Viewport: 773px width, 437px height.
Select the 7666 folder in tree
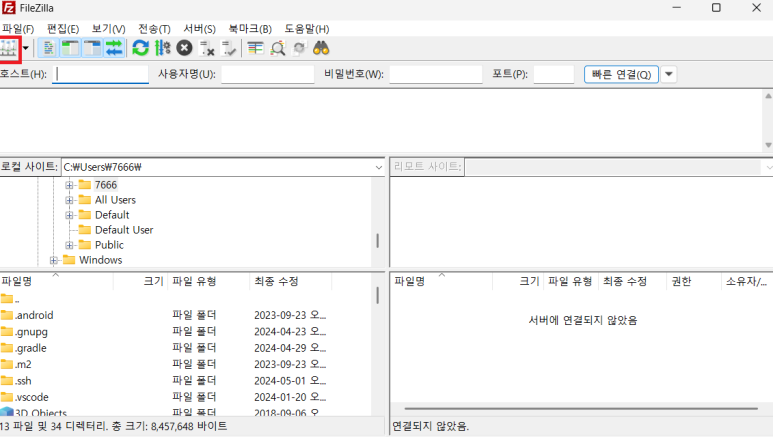coord(105,185)
